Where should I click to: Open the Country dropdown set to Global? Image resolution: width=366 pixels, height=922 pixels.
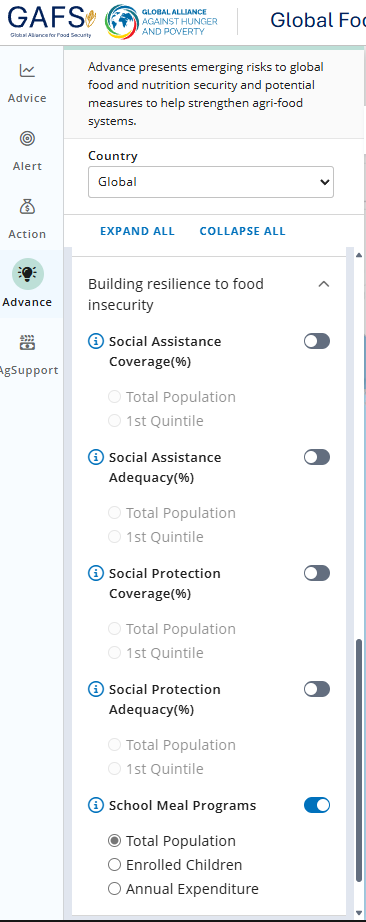(x=211, y=182)
